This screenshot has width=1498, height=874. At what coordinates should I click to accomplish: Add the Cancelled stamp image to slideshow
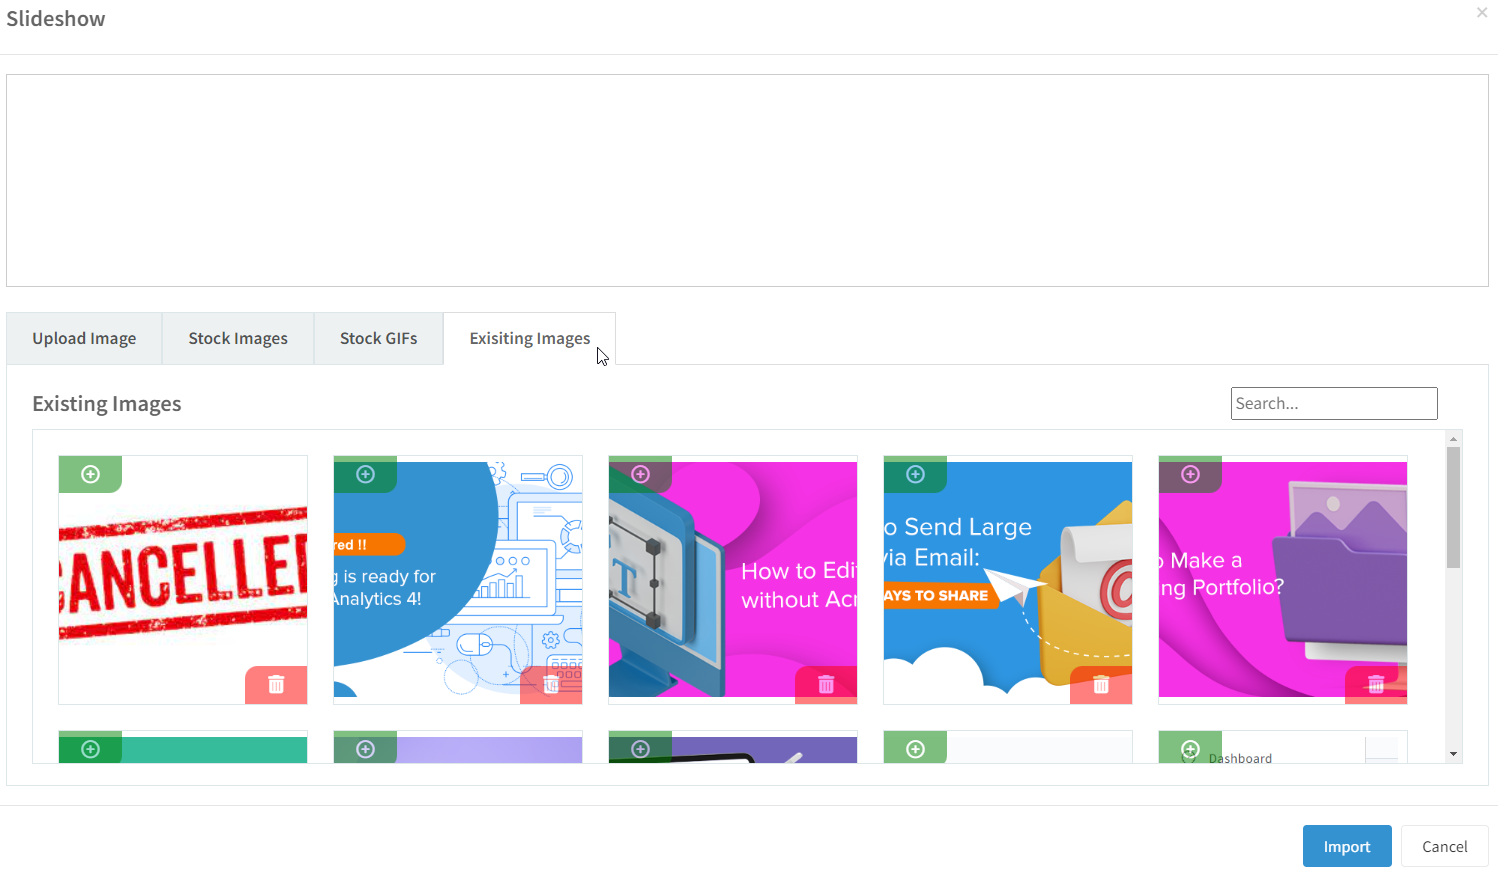(x=90, y=474)
